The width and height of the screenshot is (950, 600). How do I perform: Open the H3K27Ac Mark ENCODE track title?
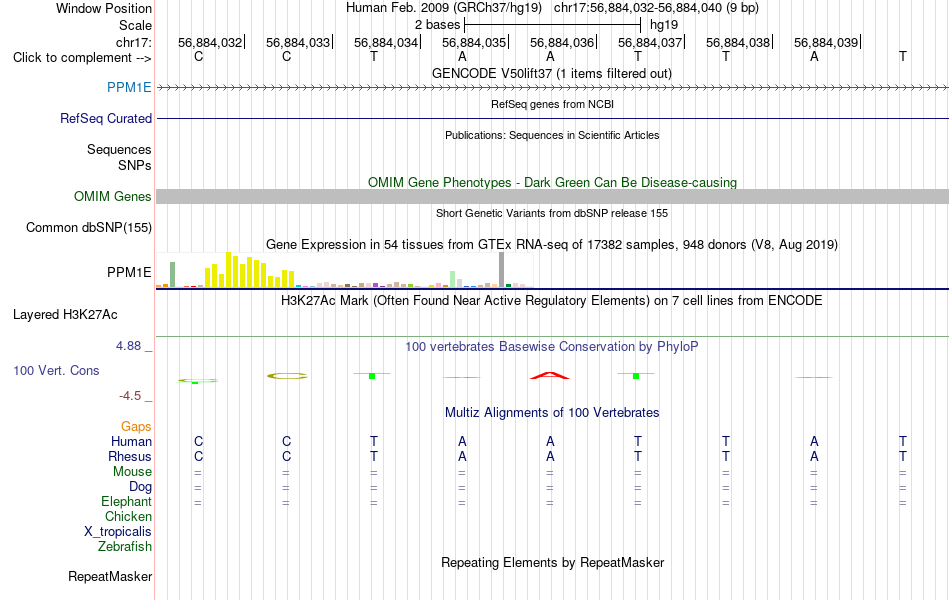[x=551, y=301]
